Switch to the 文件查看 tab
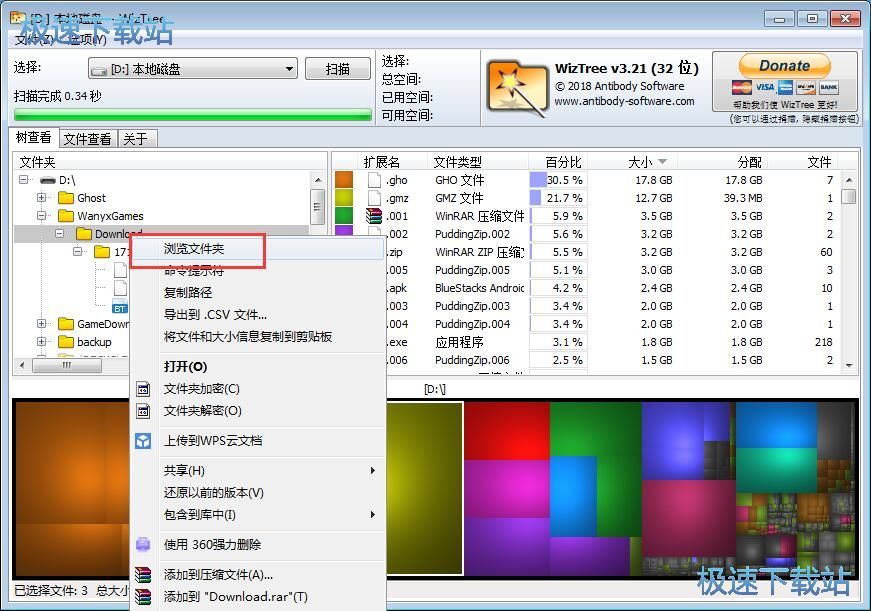 click(x=88, y=139)
